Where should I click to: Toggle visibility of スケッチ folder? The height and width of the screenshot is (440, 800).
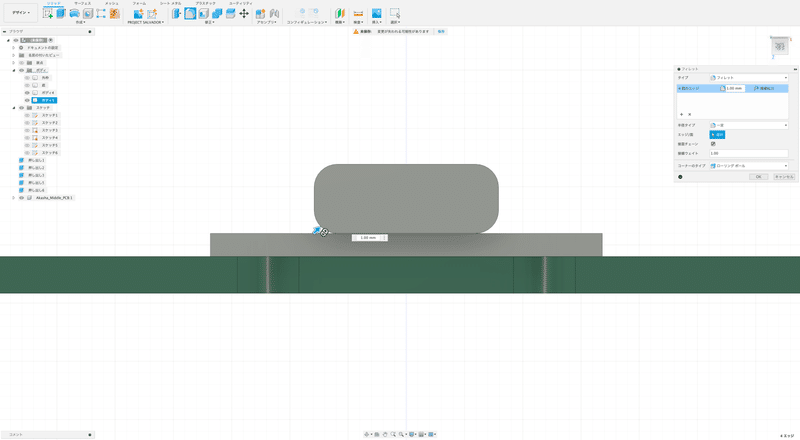pyautogui.click(x=21, y=108)
